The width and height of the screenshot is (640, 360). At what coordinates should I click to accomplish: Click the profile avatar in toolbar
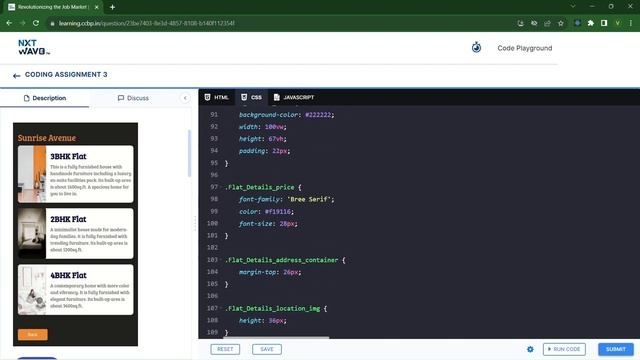click(618, 23)
